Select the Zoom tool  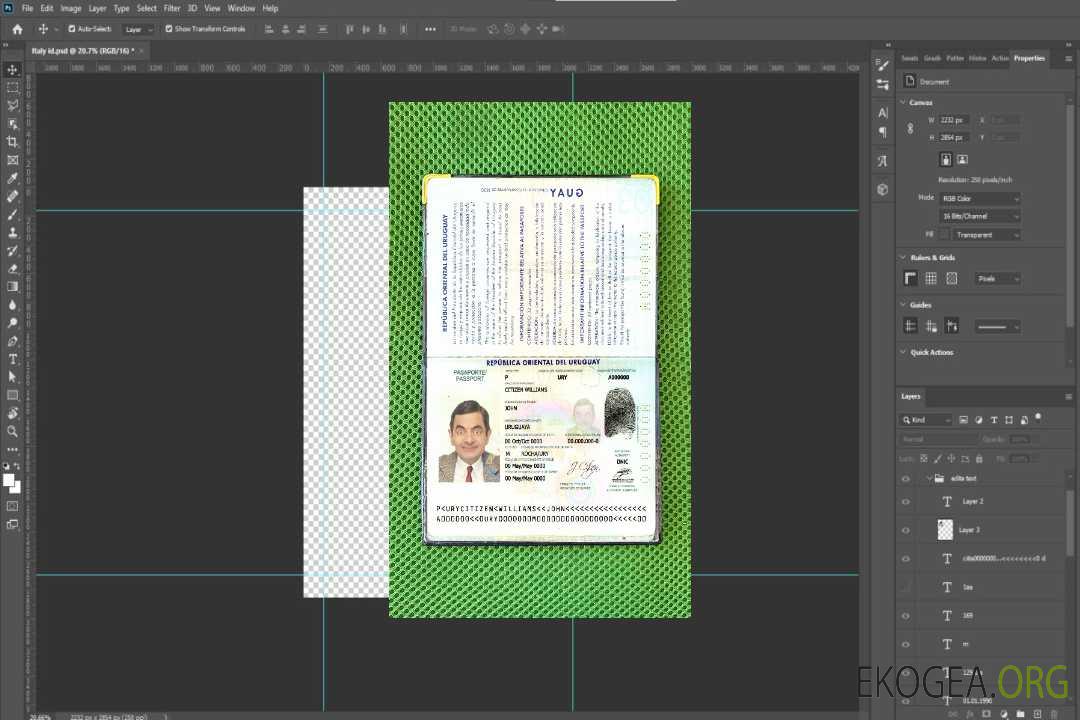coord(12,431)
